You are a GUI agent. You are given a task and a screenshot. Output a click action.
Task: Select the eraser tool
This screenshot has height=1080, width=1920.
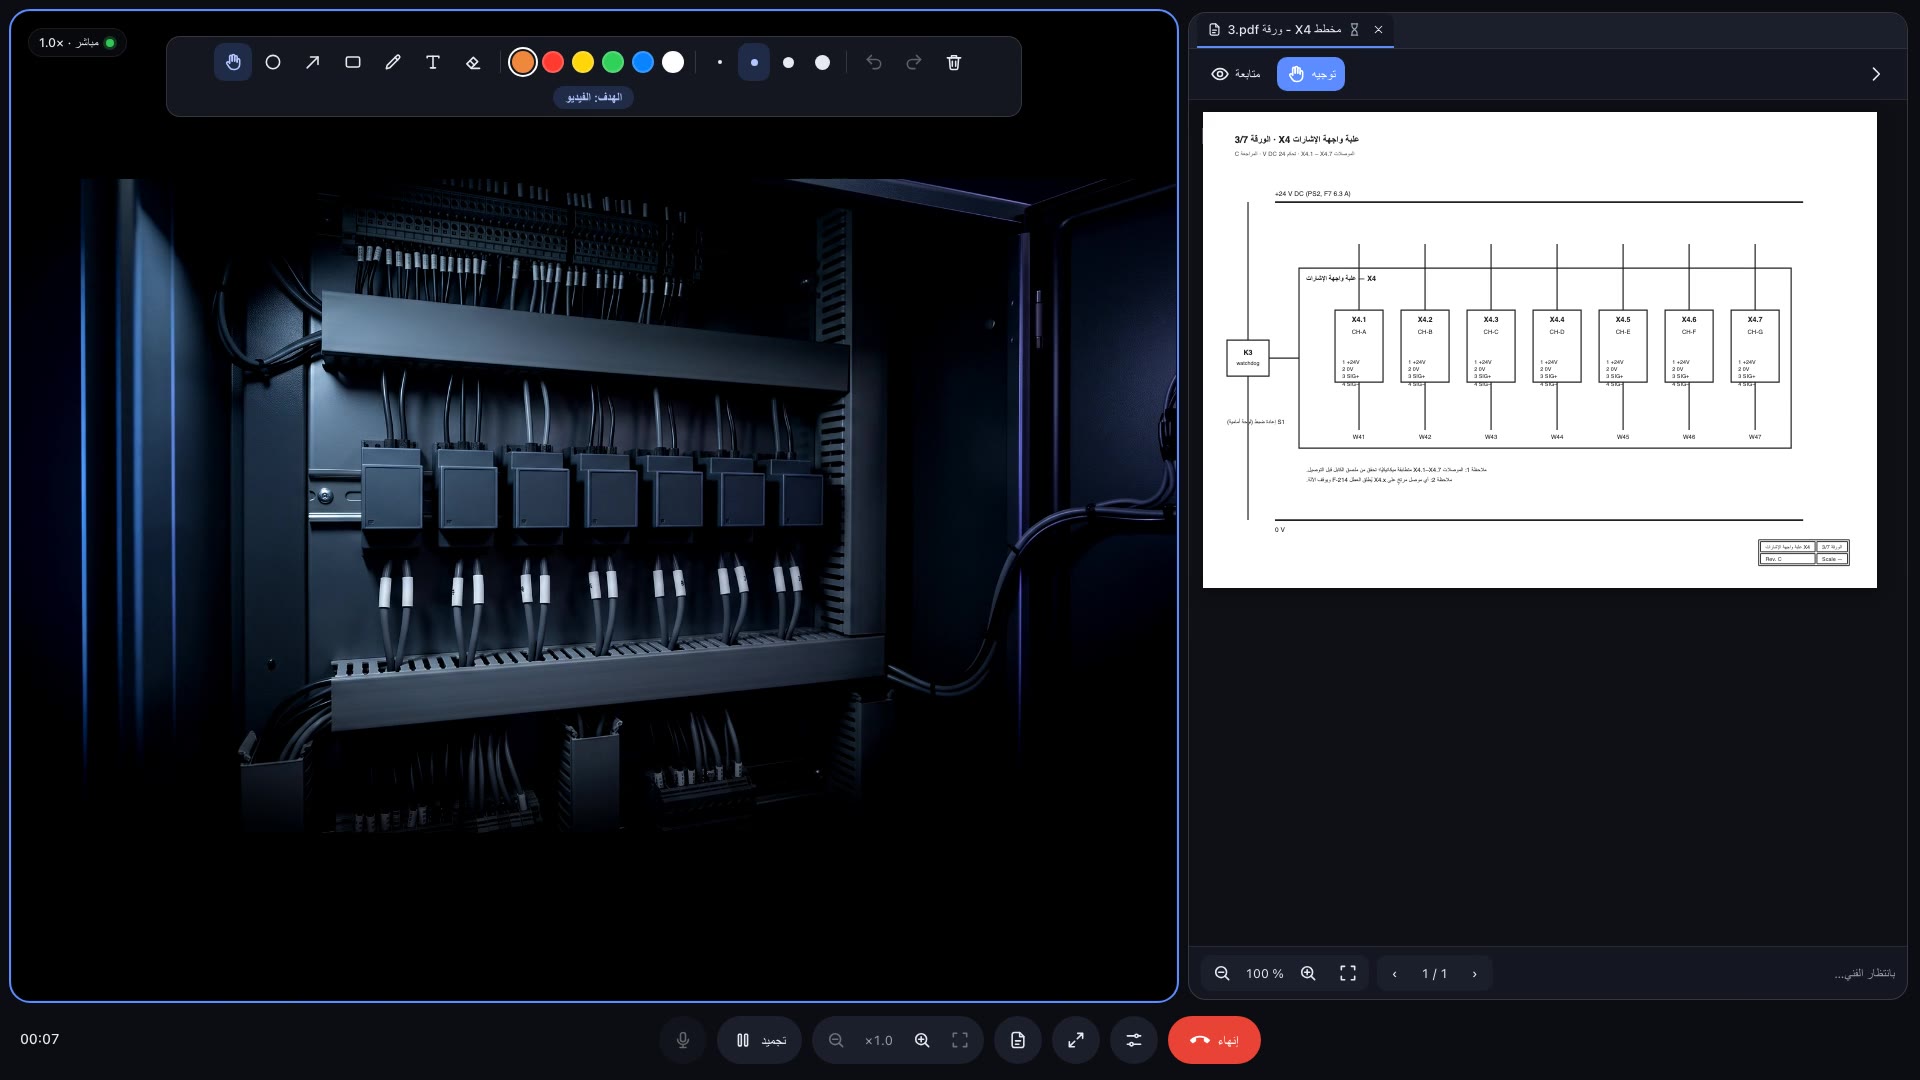tap(473, 62)
